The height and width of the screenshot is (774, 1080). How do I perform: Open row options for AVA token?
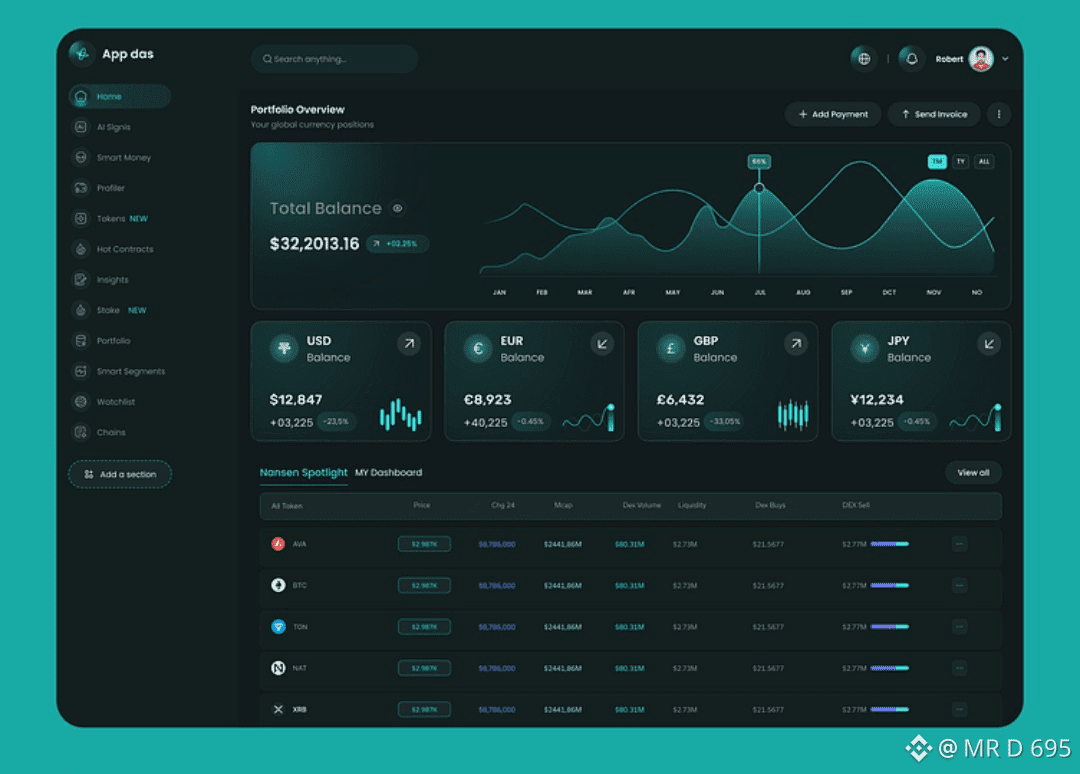959,545
